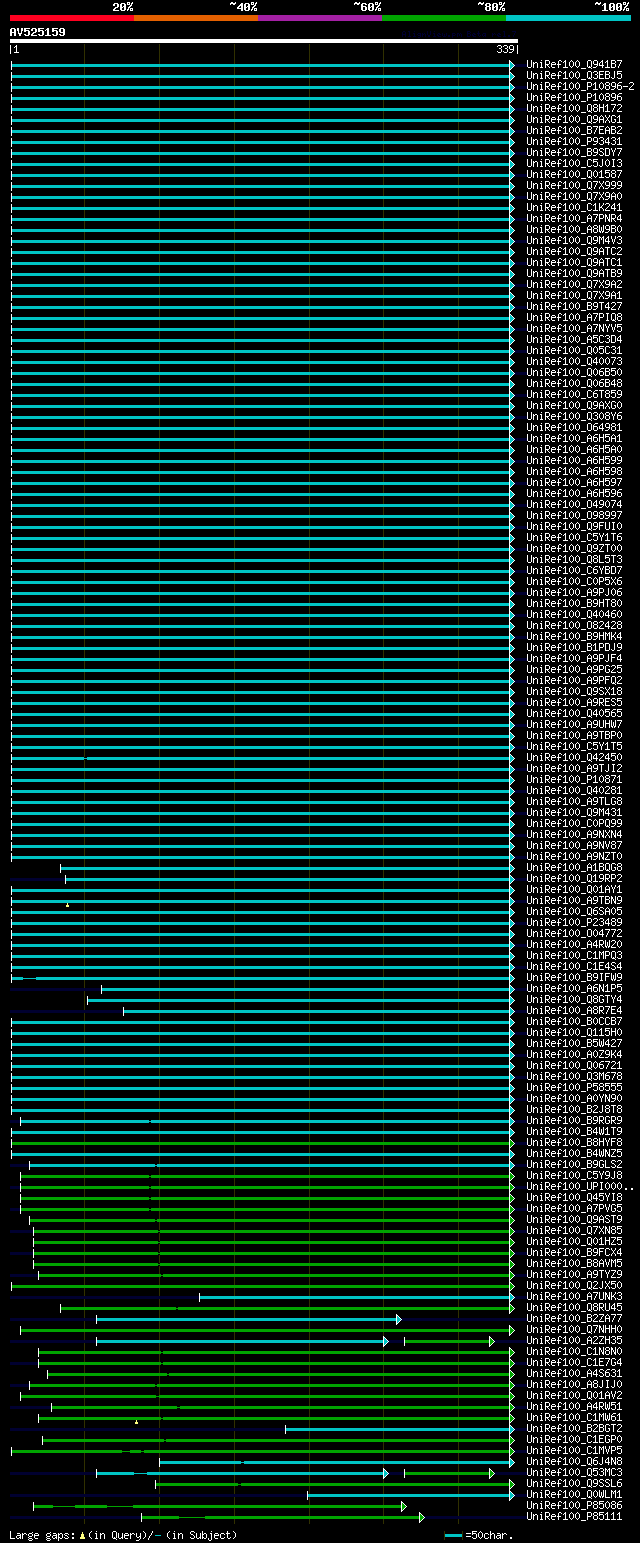Select the UniRef100_Q8GTY4 label

(x=573, y=999)
